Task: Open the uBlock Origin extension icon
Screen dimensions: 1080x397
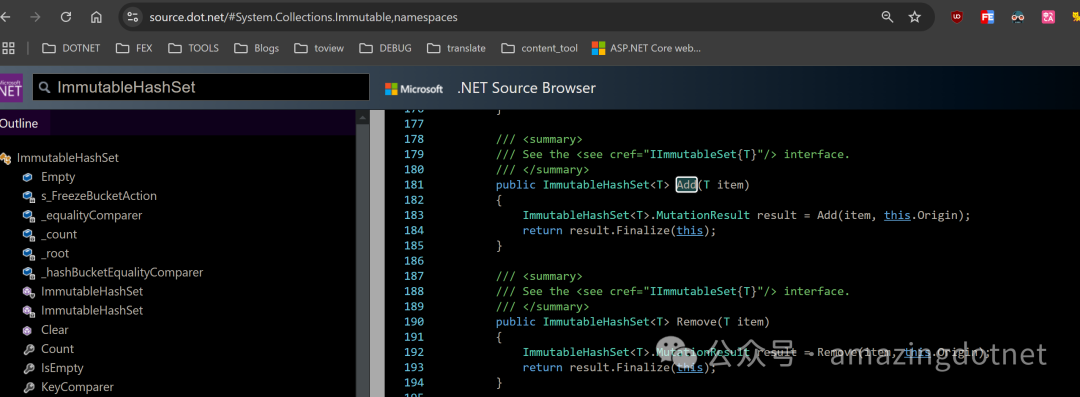Action: click(957, 17)
